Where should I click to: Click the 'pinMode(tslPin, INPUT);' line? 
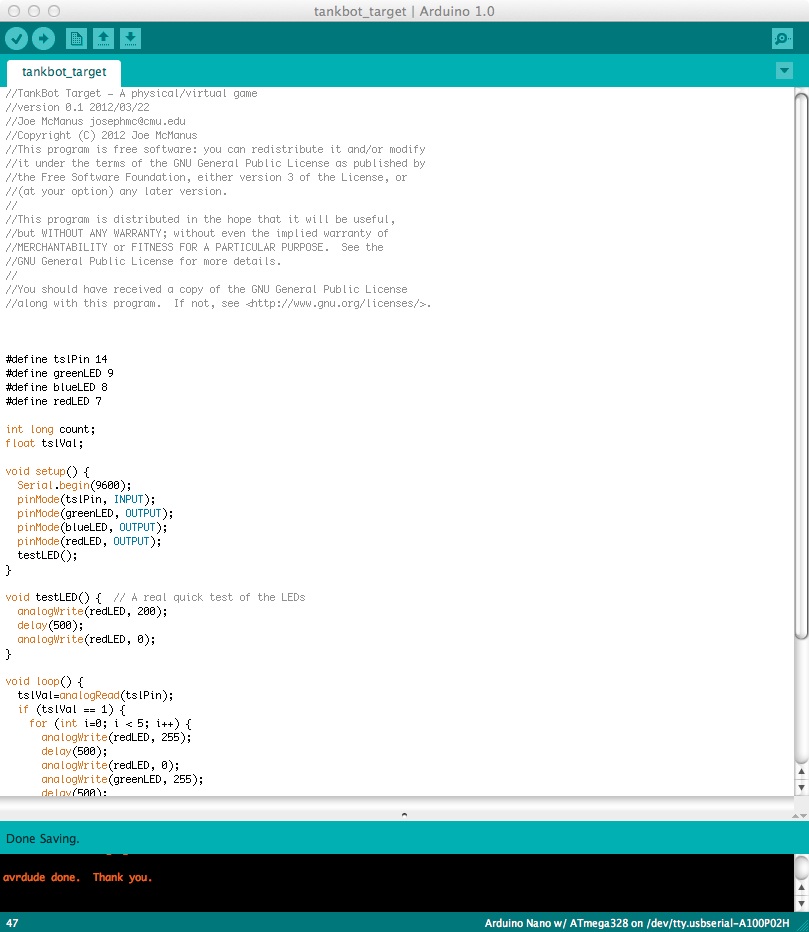pos(86,499)
